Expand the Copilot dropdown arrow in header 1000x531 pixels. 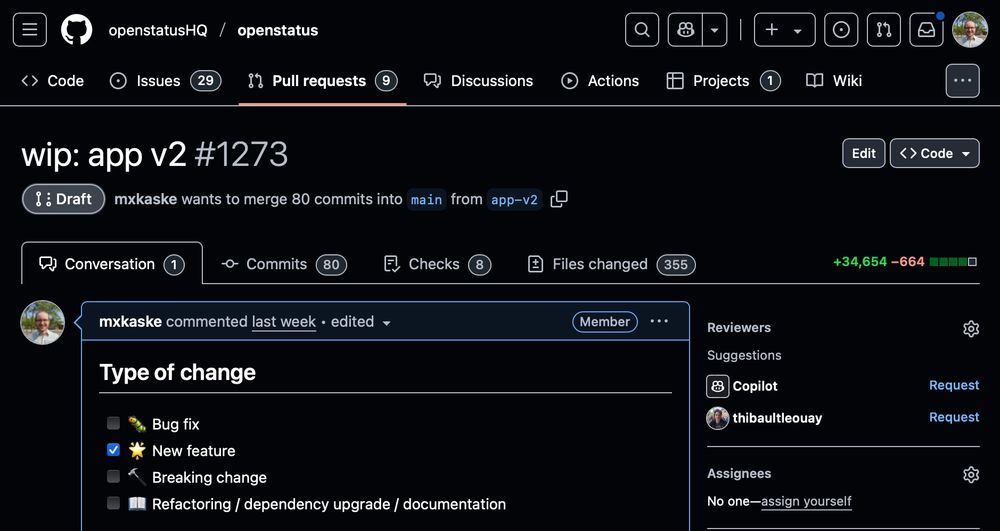[x=715, y=30]
